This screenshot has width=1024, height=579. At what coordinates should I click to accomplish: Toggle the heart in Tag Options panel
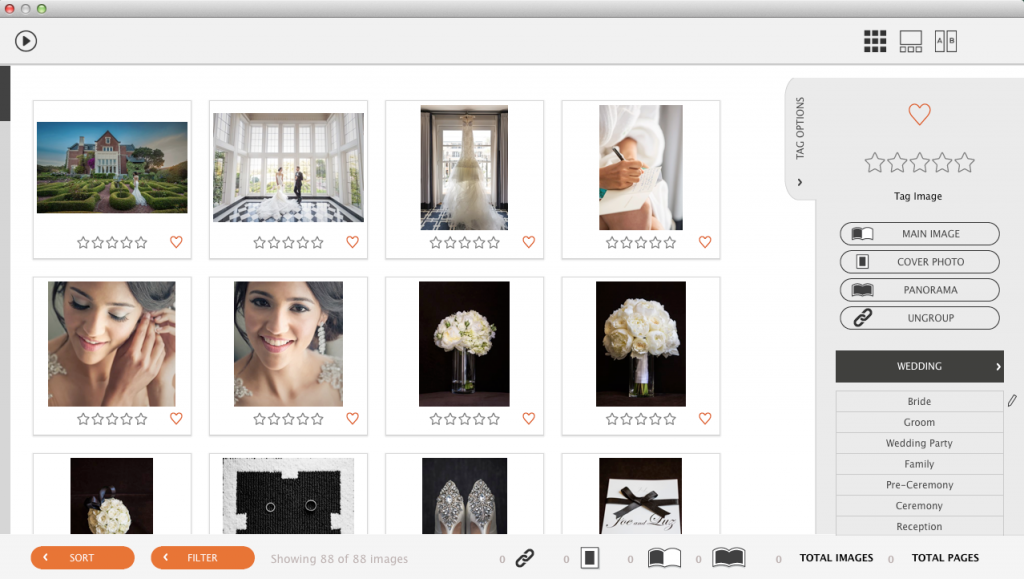[x=920, y=114]
